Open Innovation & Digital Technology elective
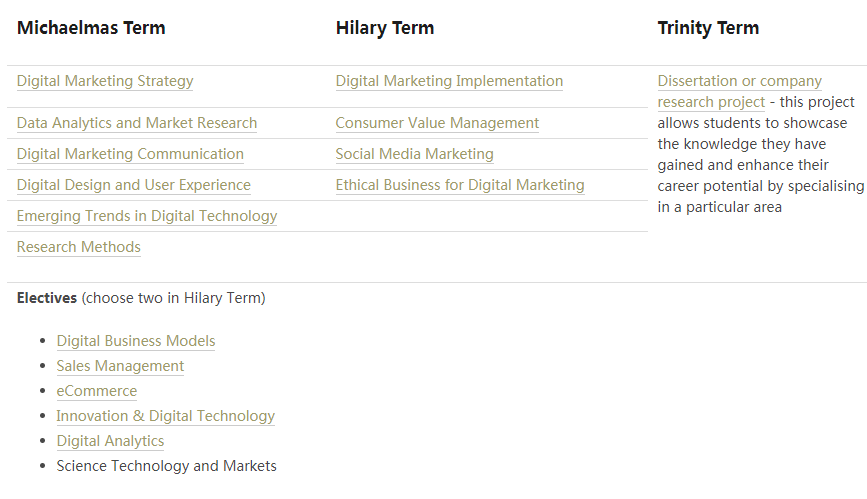This screenshot has width=867, height=499. (165, 416)
